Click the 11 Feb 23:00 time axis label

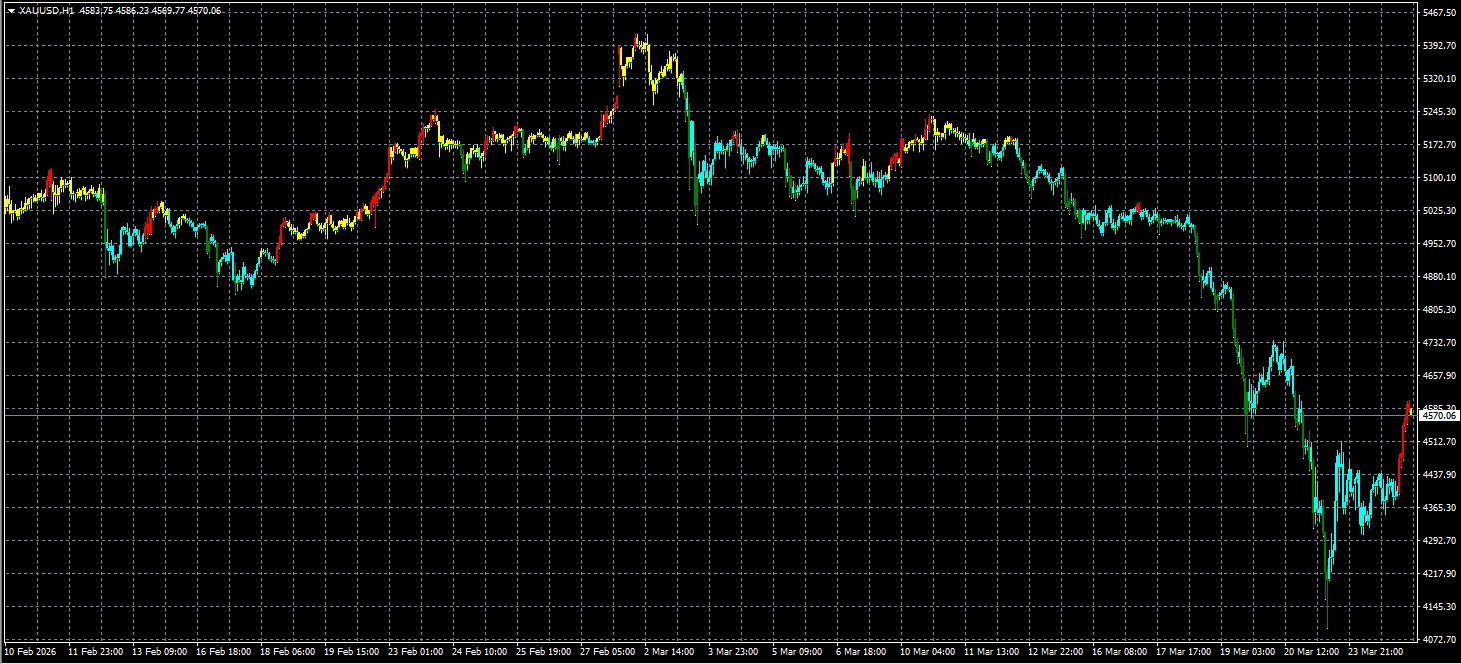[96, 652]
